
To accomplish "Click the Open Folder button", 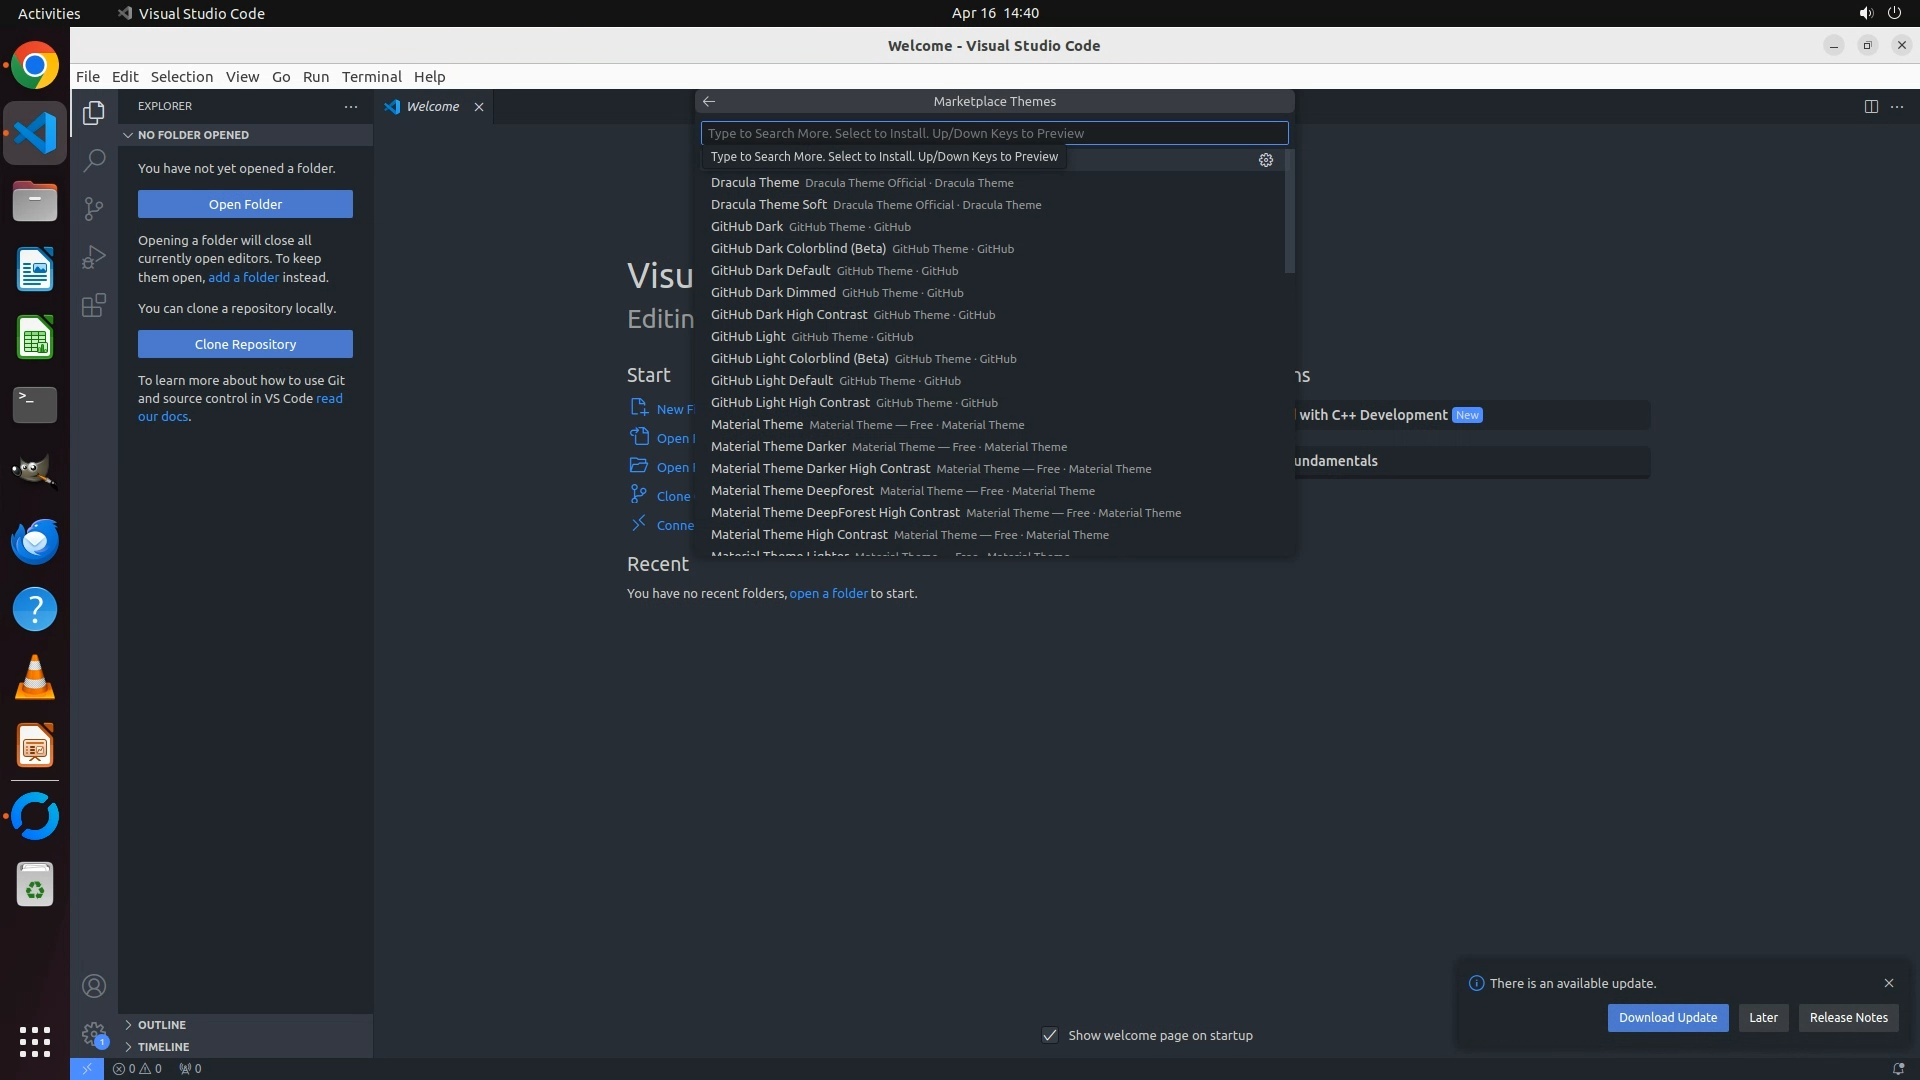I will click(x=245, y=204).
